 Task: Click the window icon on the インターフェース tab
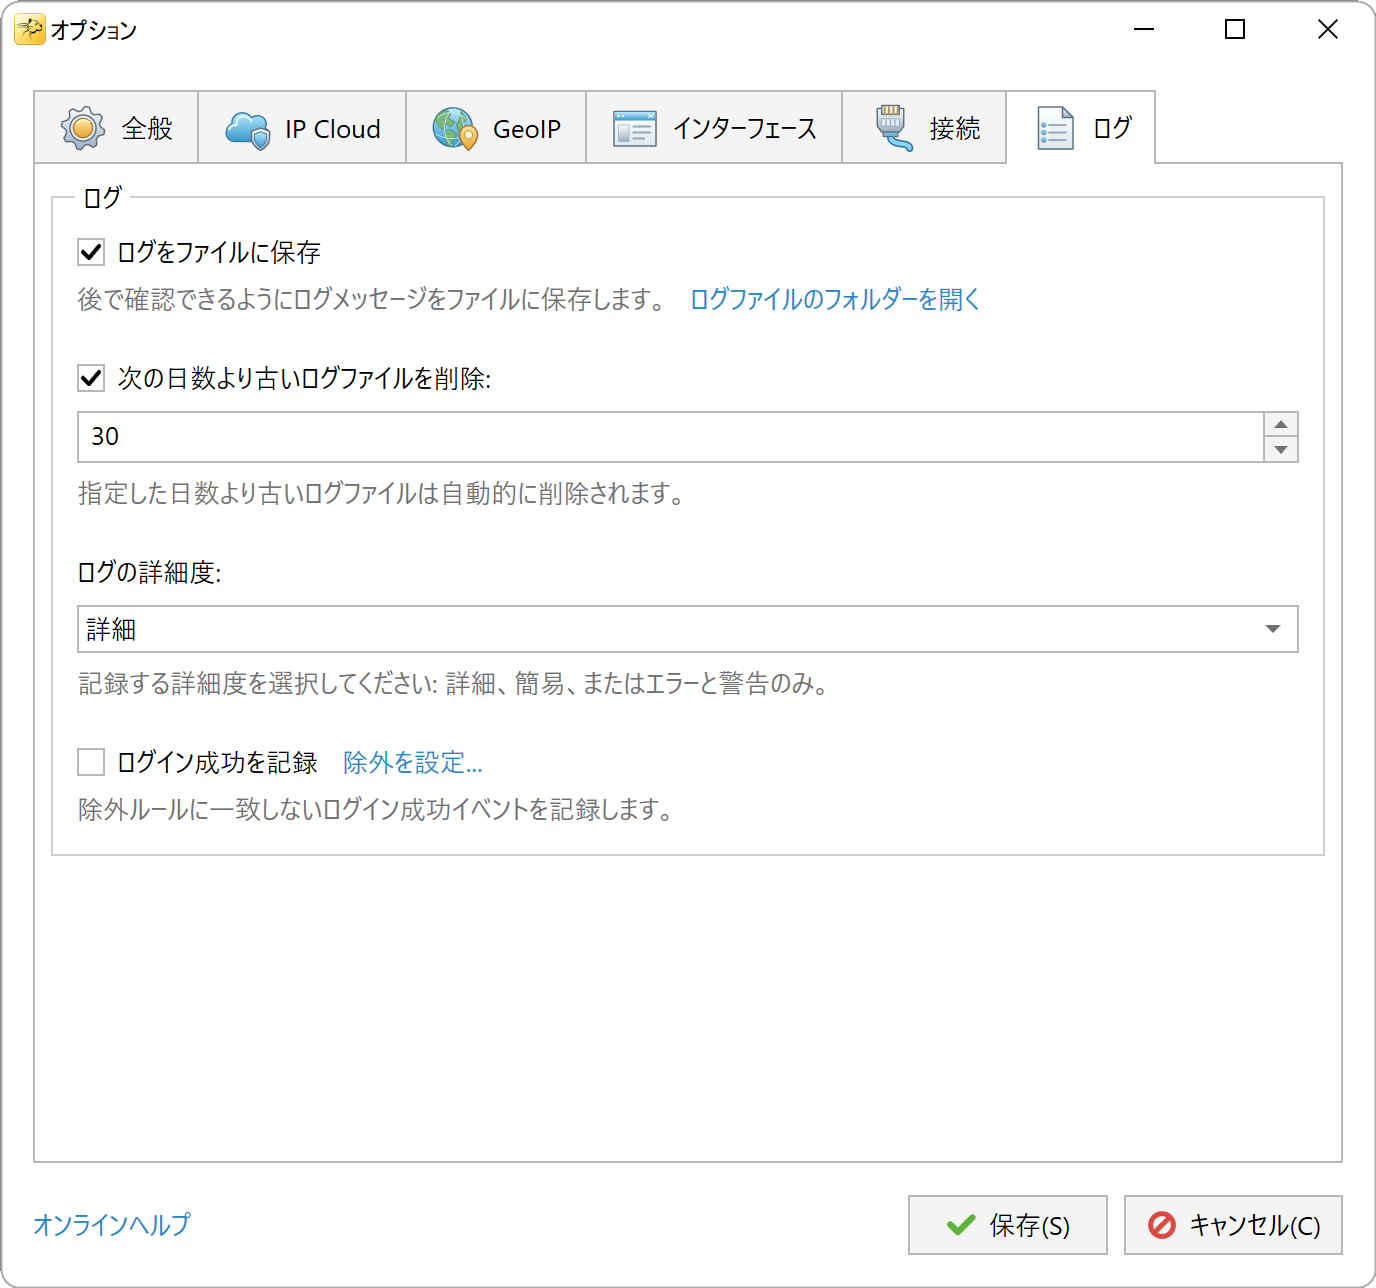(x=635, y=129)
